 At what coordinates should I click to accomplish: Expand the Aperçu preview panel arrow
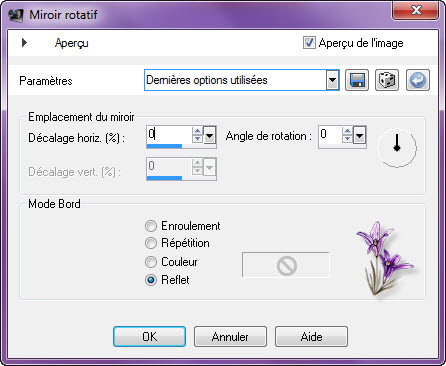[24, 43]
